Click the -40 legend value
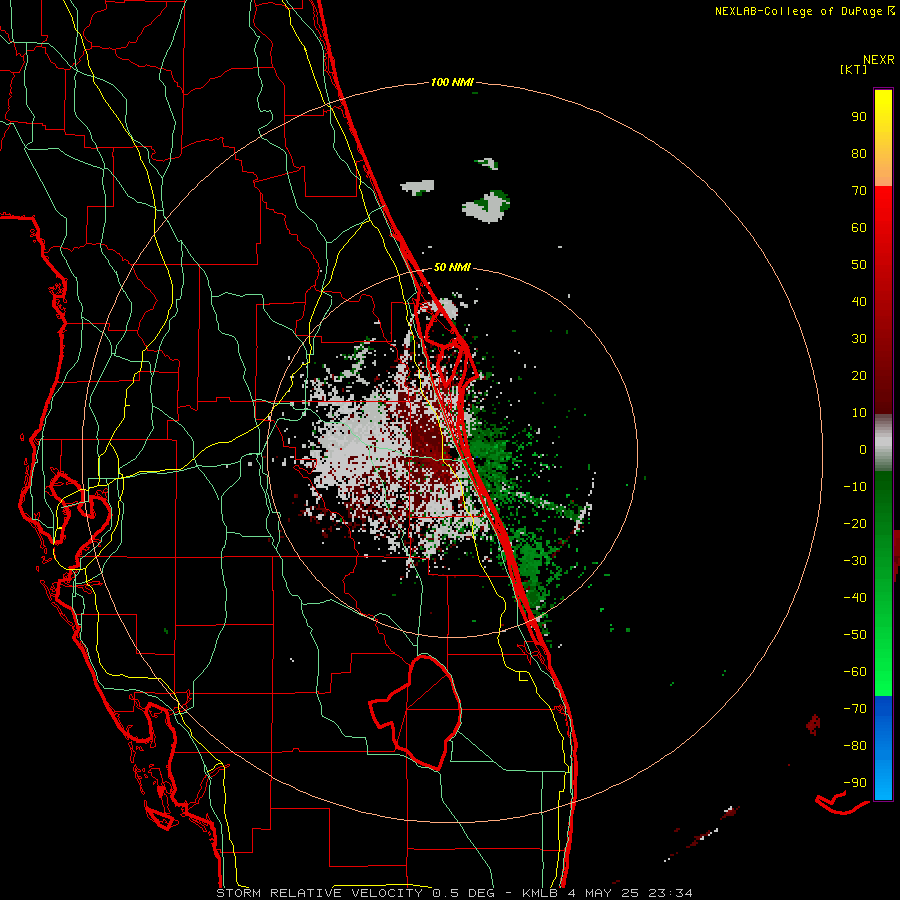Screen dimensions: 900x900 pyautogui.click(x=855, y=598)
